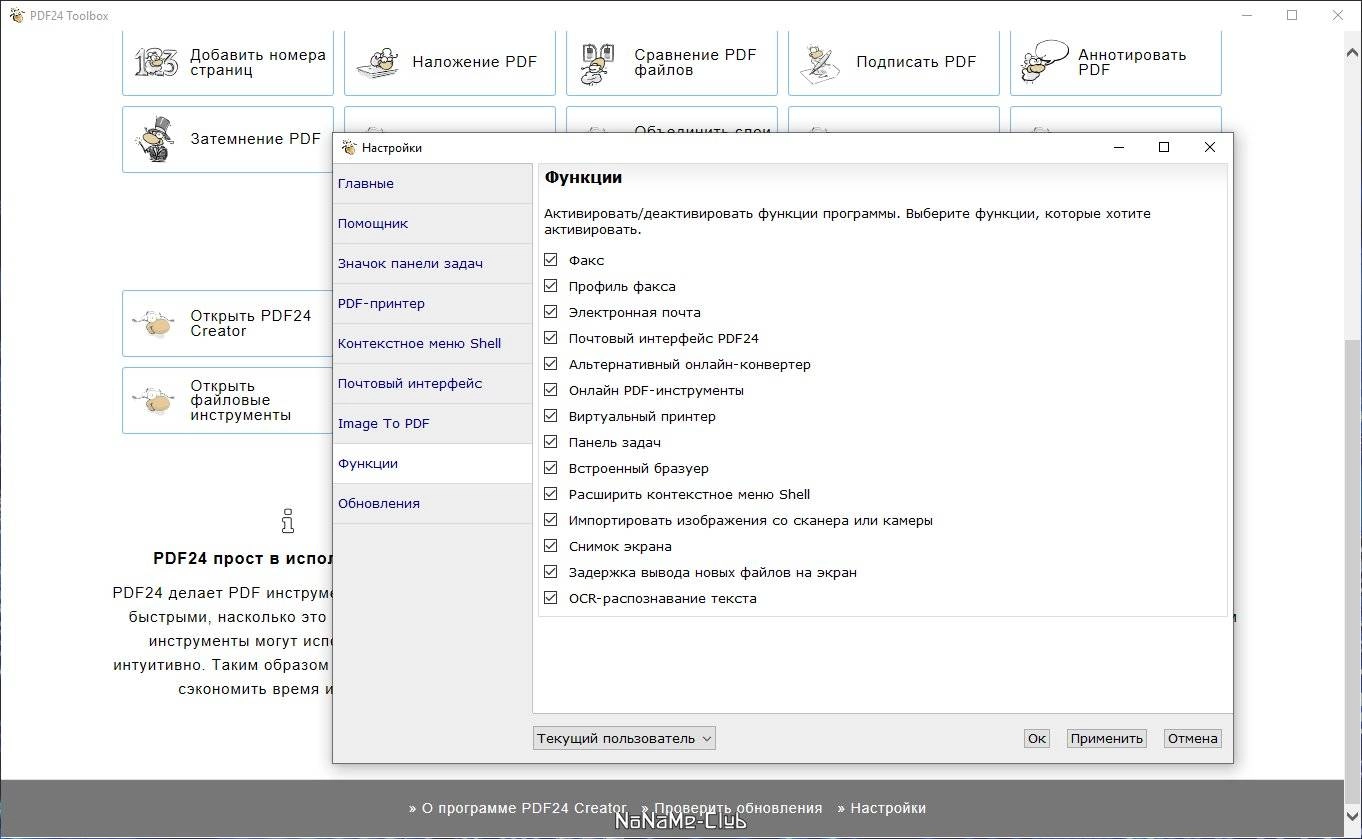Toggle the Профиль факса checkbox

(x=550, y=286)
